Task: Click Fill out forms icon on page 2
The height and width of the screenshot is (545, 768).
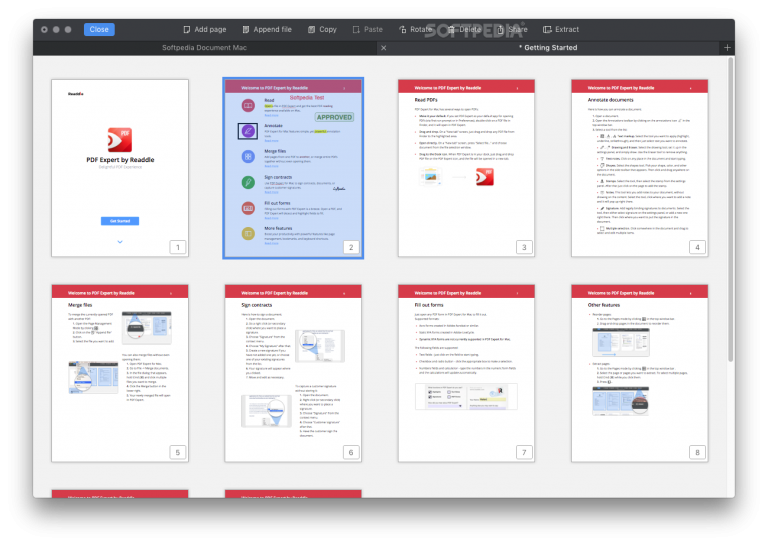Action: (248, 208)
